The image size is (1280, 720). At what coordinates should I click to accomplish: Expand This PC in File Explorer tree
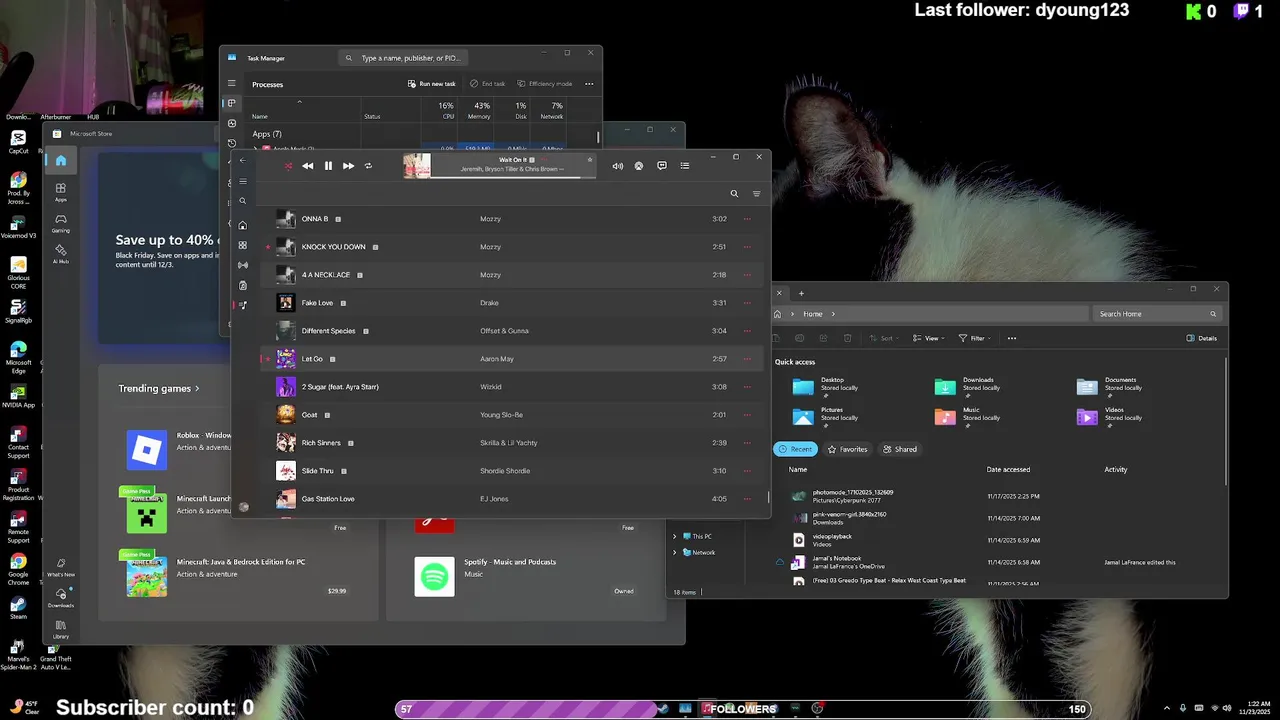(674, 536)
